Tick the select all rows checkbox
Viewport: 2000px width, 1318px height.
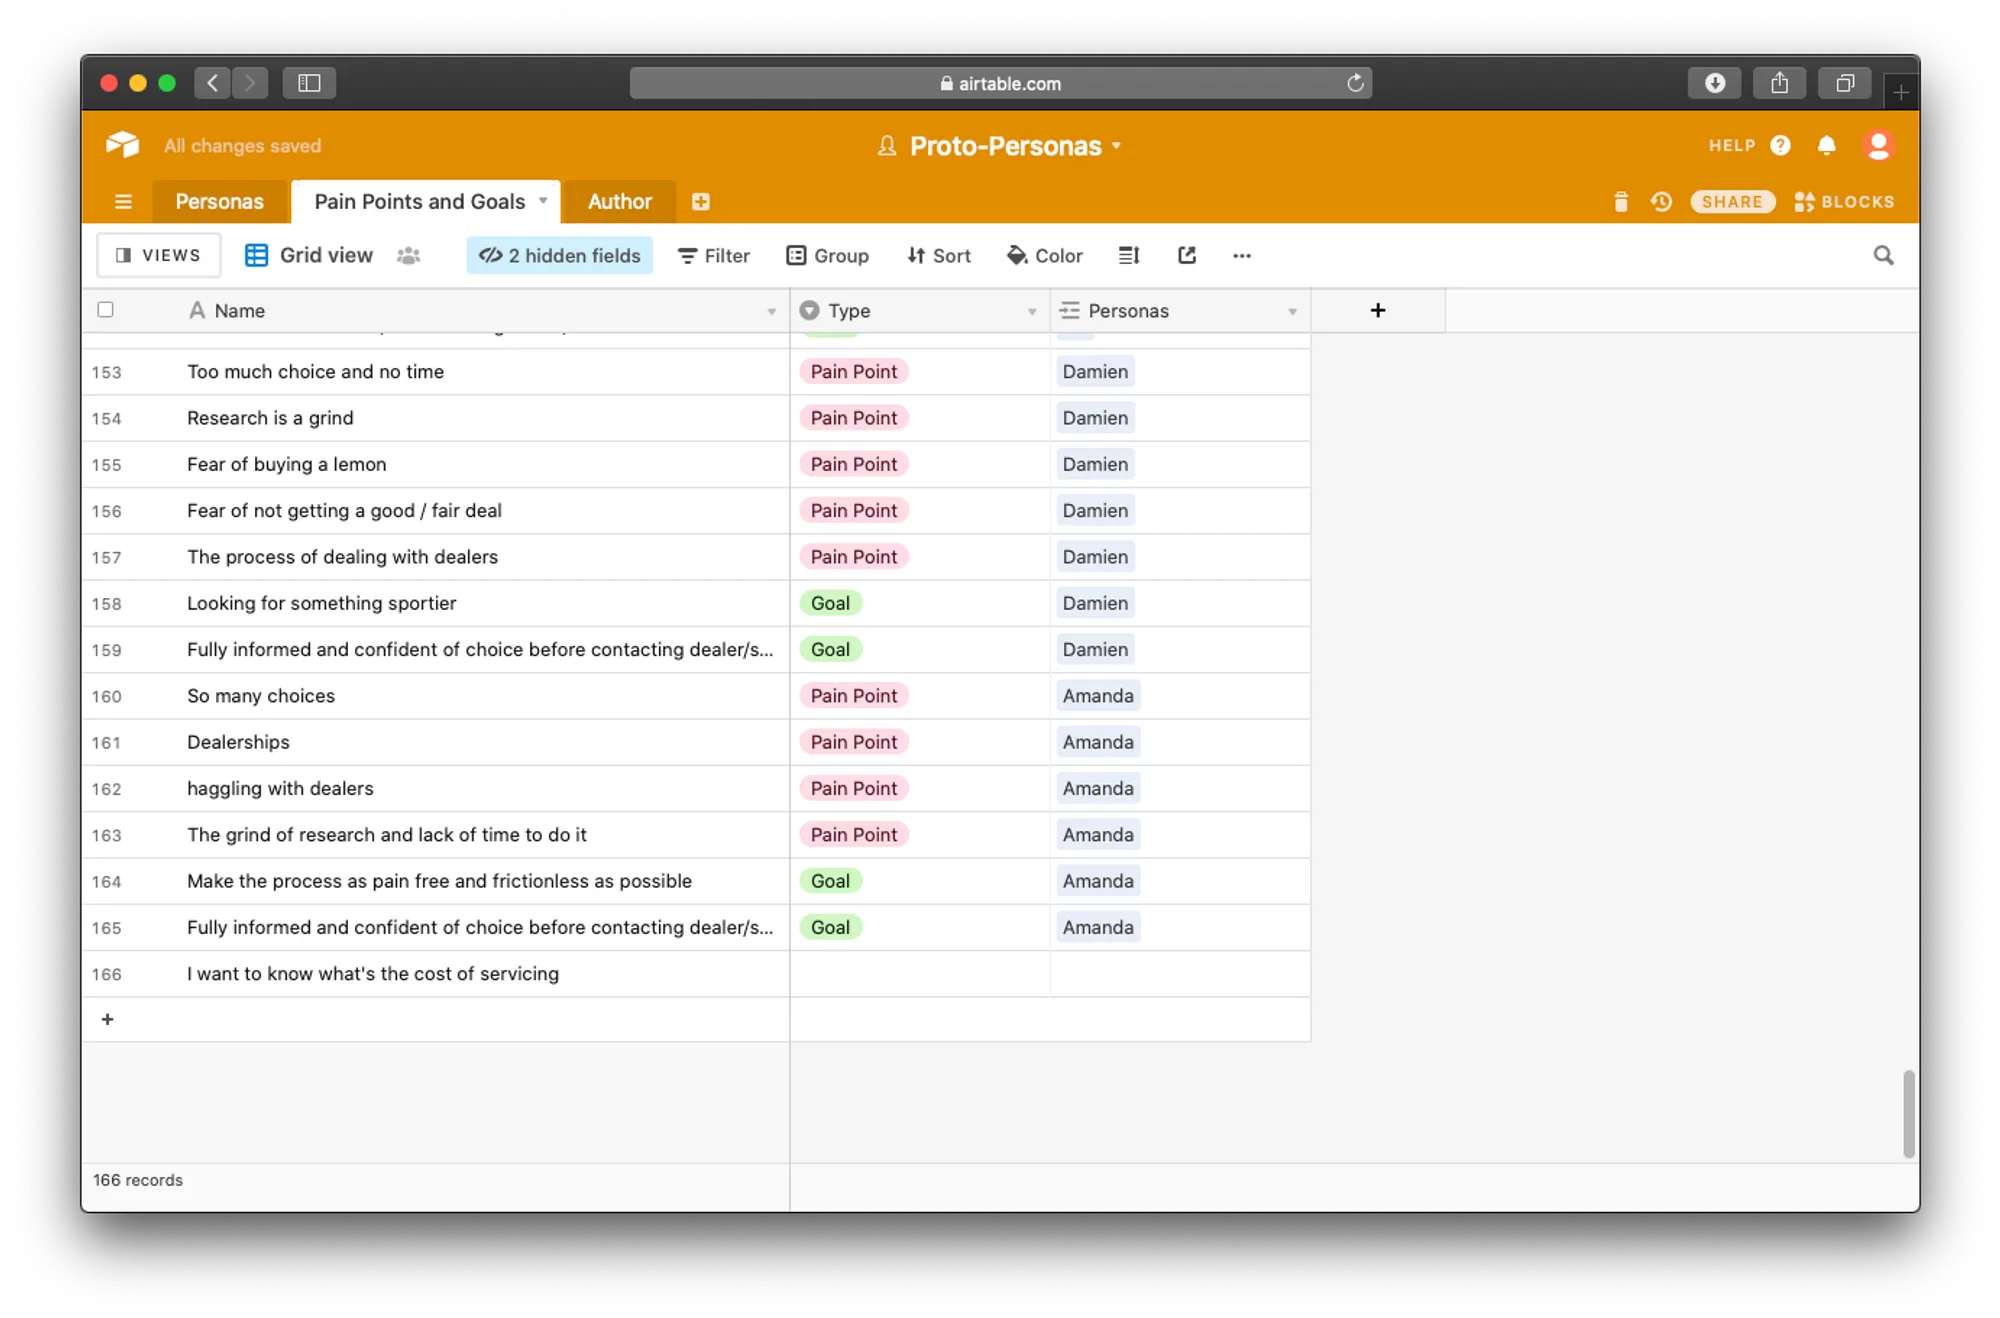tap(106, 310)
